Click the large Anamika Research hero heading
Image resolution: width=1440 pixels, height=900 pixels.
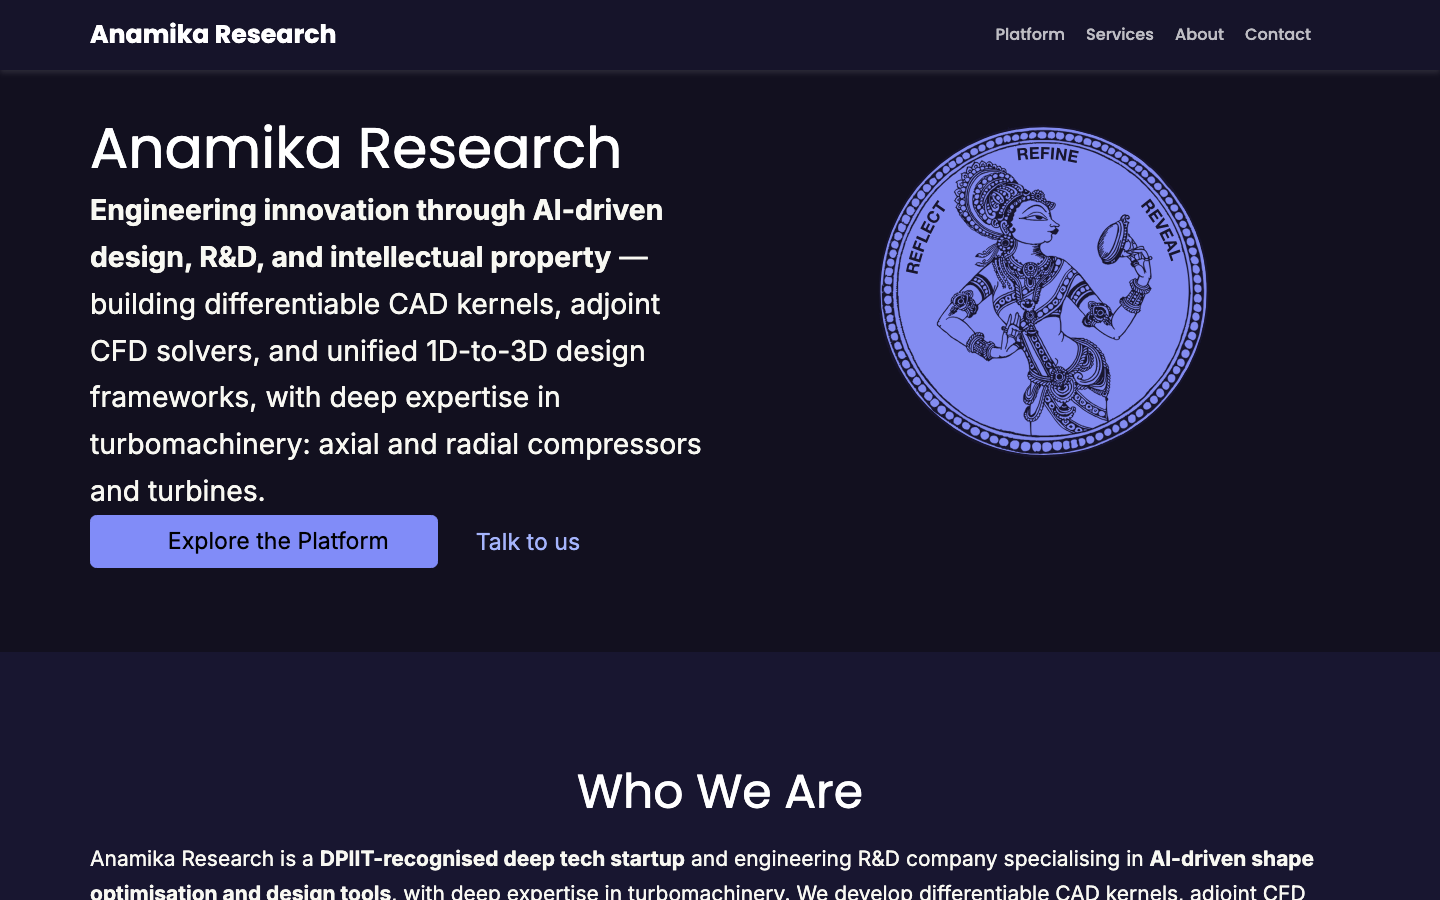(x=356, y=148)
